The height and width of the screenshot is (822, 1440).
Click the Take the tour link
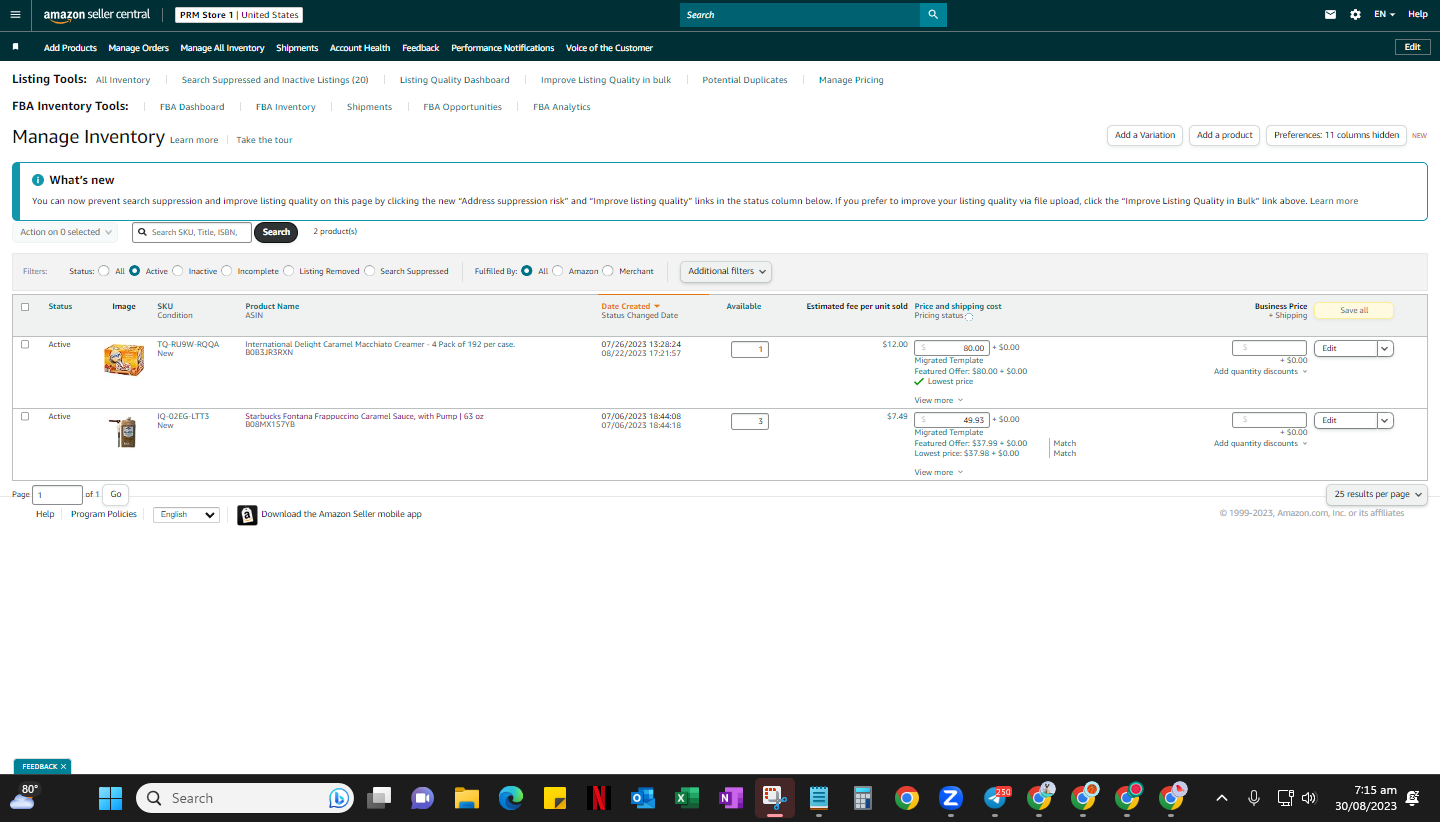[x=264, y=140]
